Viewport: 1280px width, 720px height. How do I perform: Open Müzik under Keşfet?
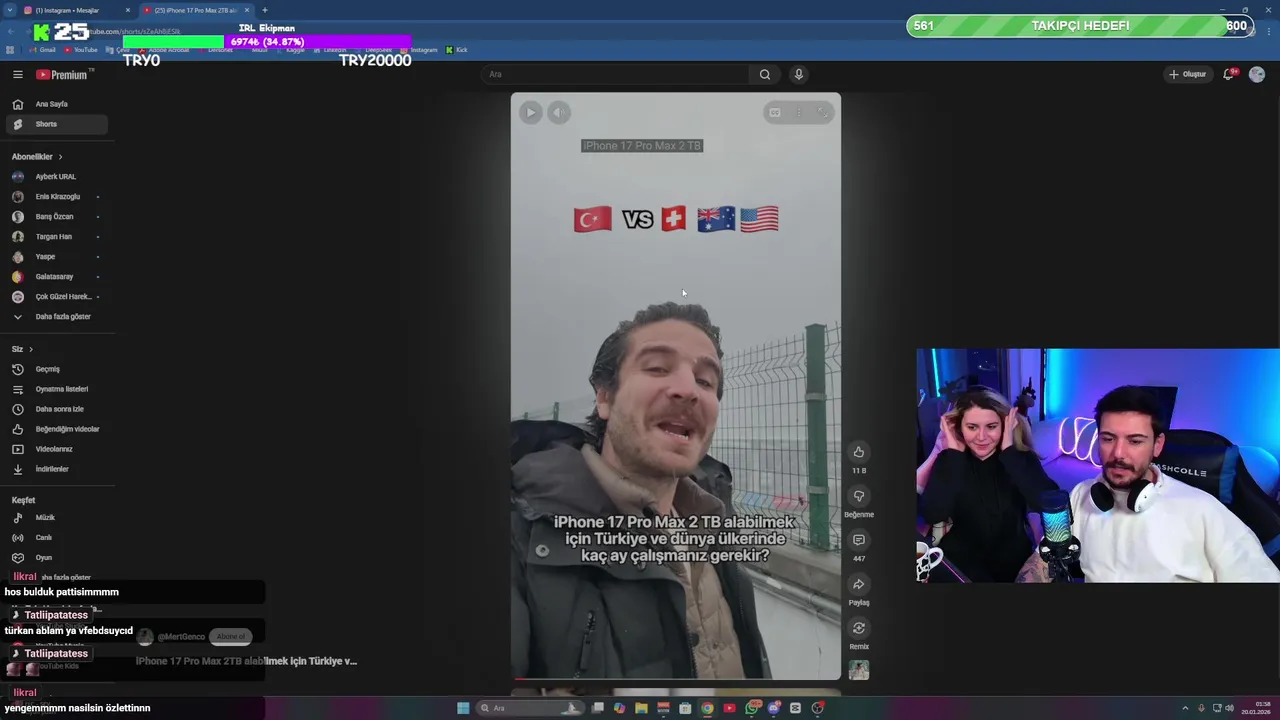57,518
